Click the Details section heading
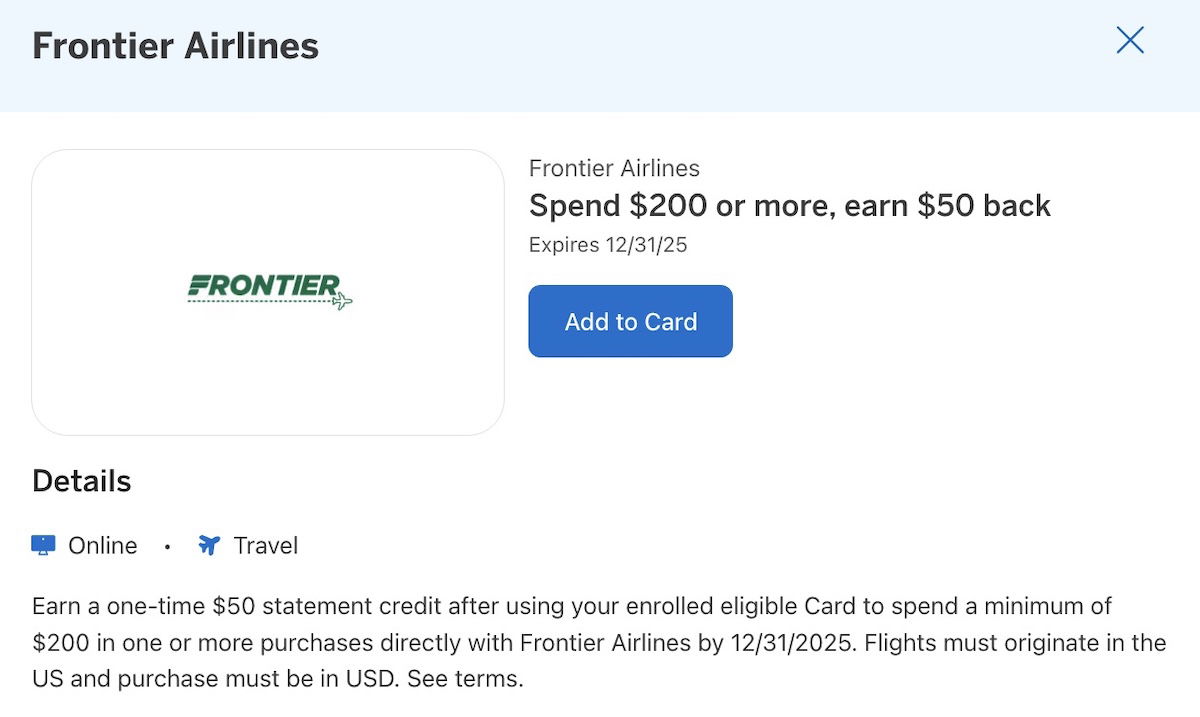The image size is (1200, 717). (x=82, y=481)
